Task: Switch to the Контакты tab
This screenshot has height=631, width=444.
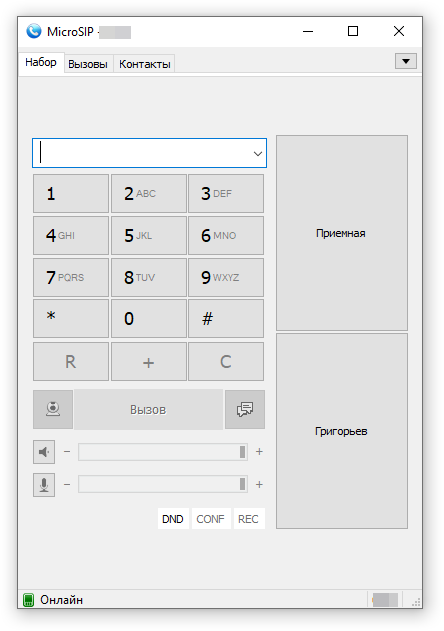Action: coord(145,64)
